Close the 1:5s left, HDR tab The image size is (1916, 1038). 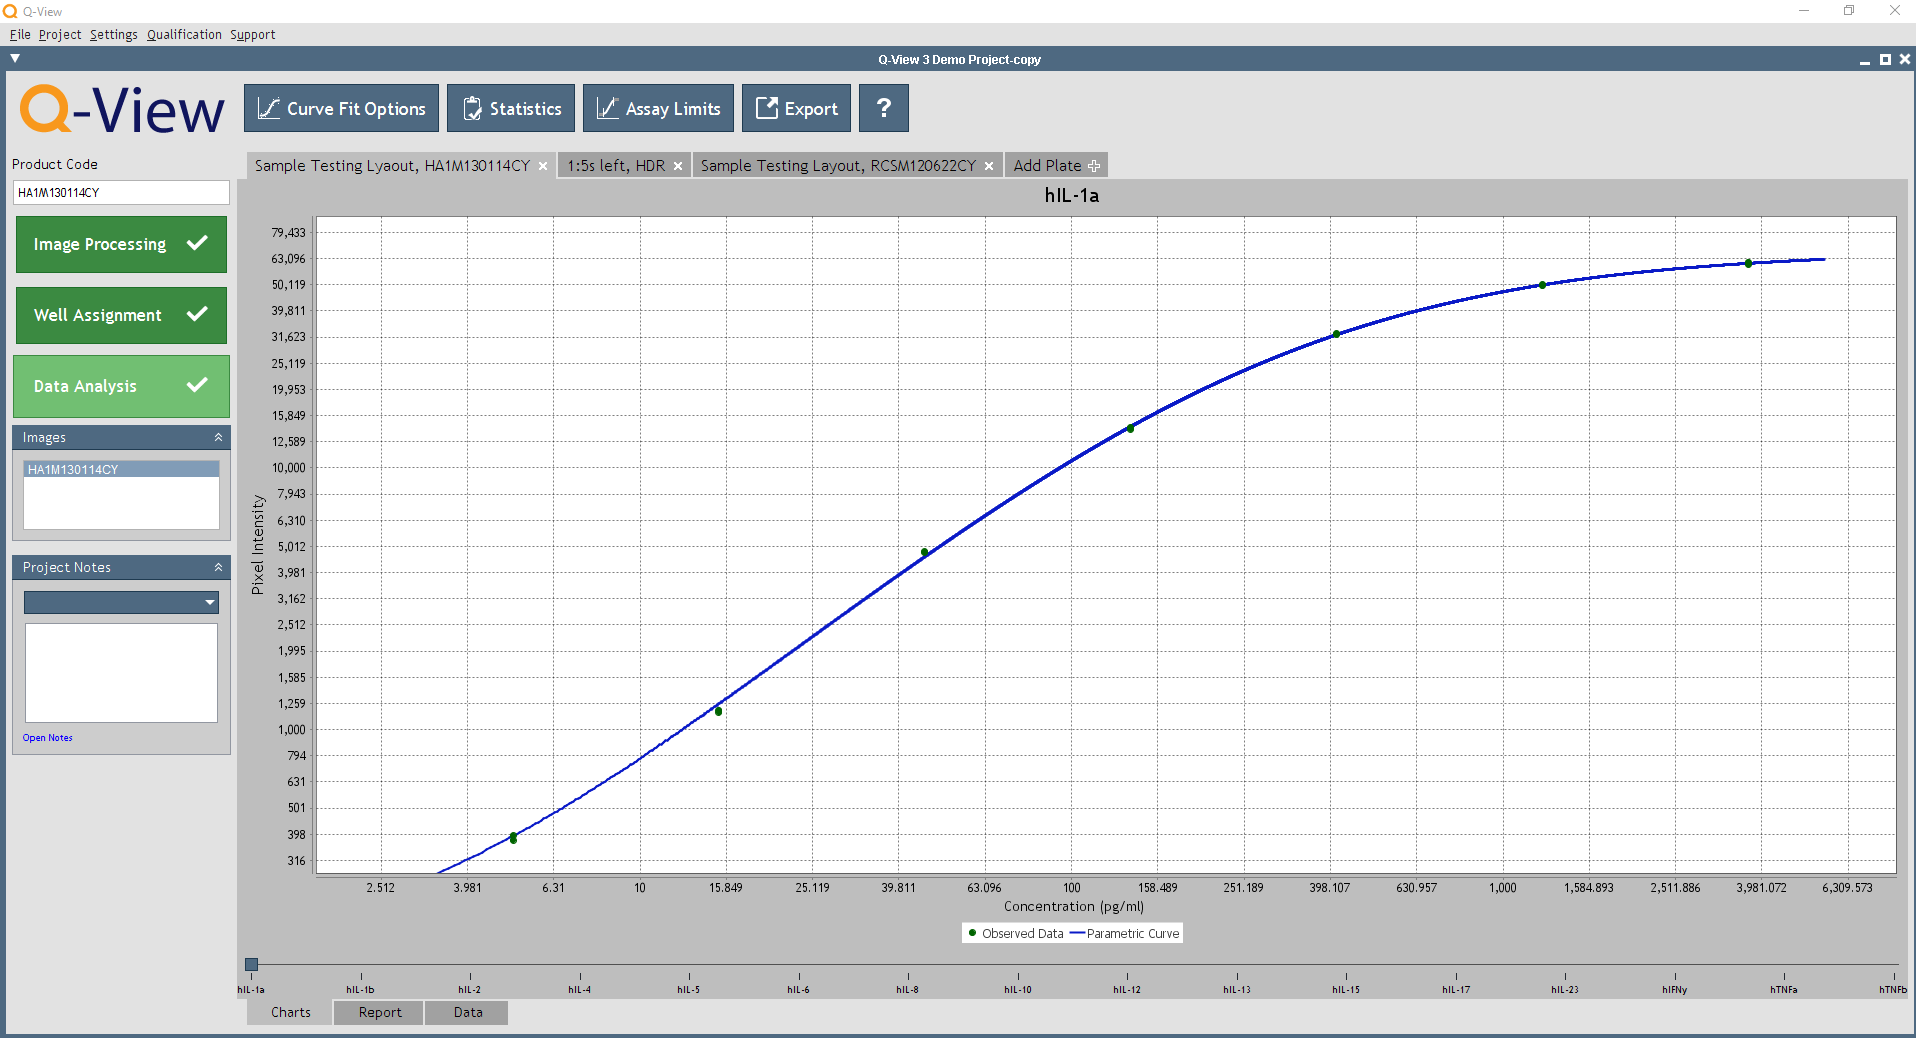678,166
